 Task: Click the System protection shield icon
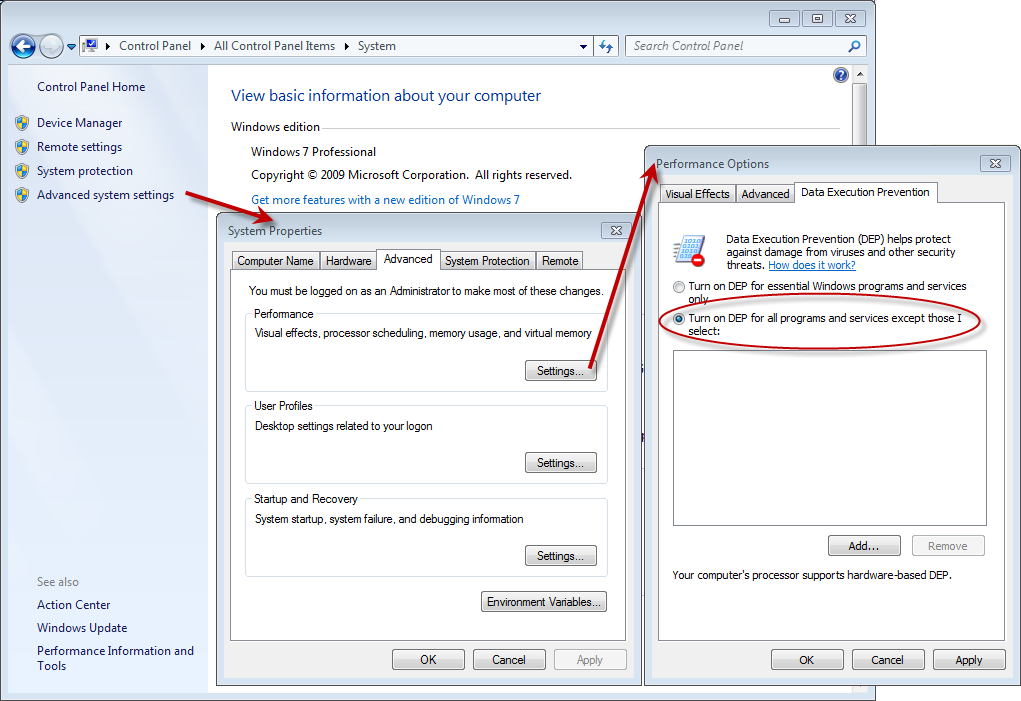(22, 171)
